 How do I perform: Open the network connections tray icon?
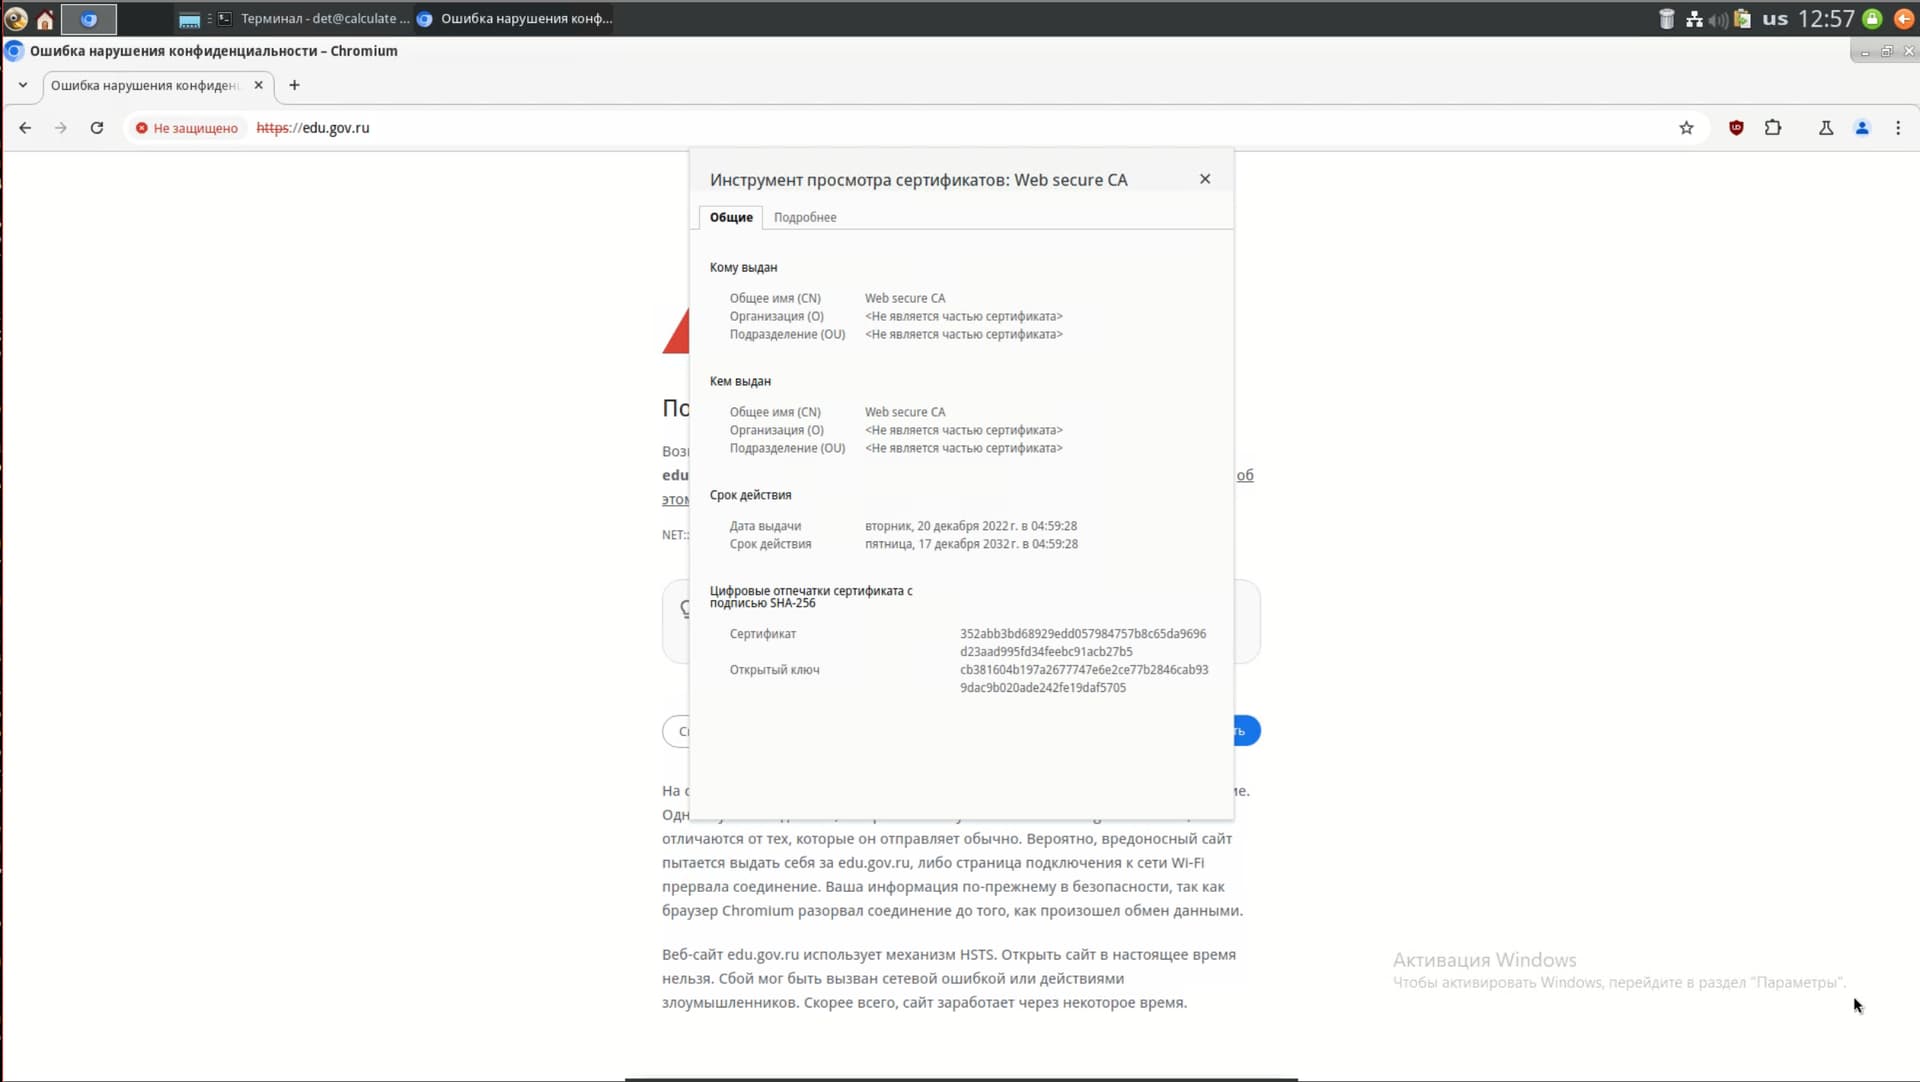pos(1694,19)
